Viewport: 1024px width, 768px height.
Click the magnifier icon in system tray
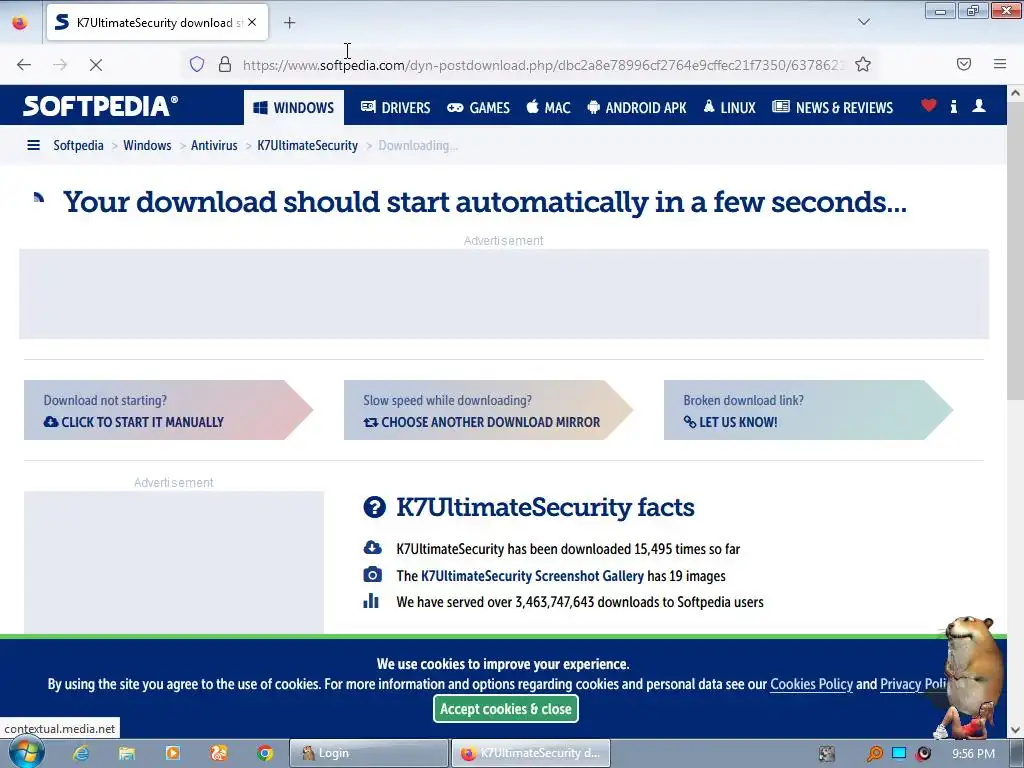click(x=874, y=754)
